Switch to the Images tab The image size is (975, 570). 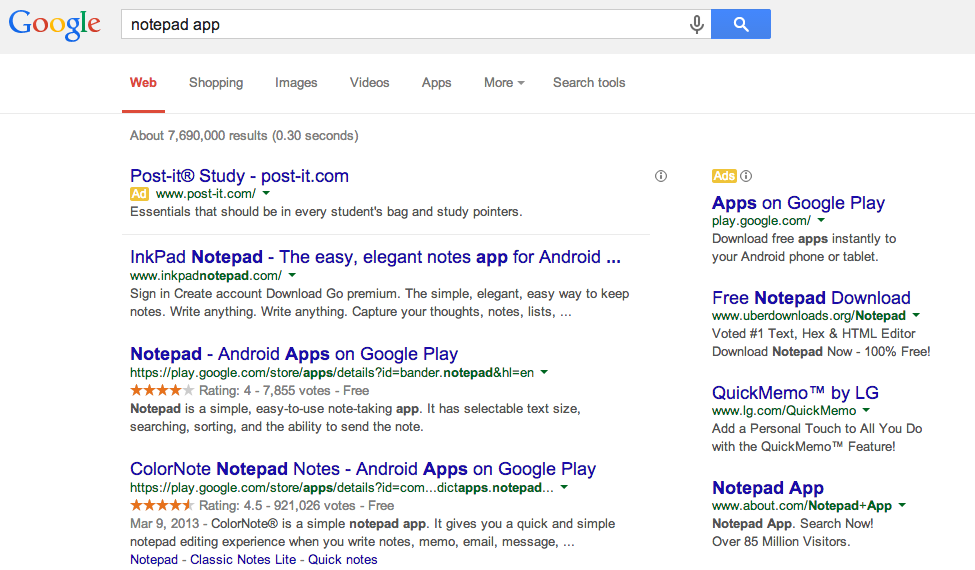pyautogui.click(x=296, y=83)
